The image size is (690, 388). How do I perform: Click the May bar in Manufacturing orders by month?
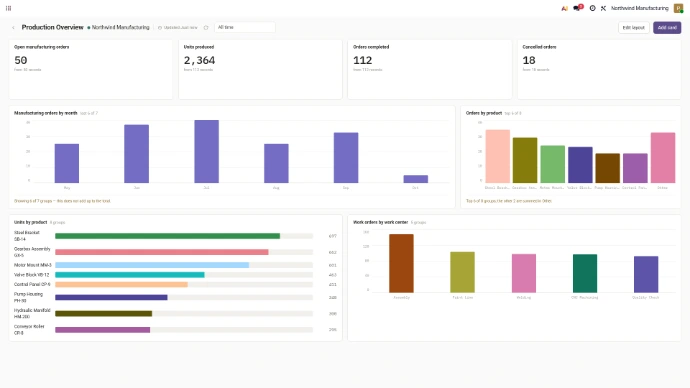67,163
